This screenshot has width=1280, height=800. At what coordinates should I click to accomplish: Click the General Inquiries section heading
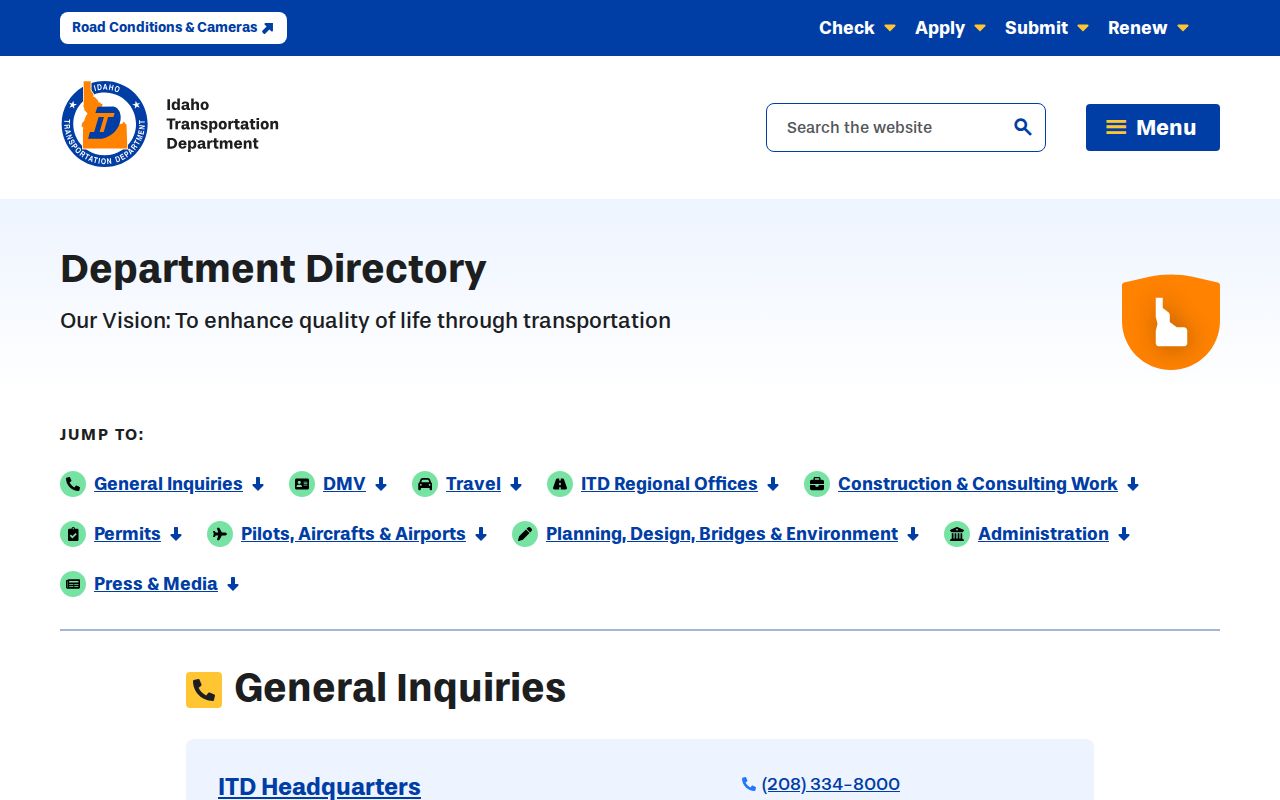(400, 688)
